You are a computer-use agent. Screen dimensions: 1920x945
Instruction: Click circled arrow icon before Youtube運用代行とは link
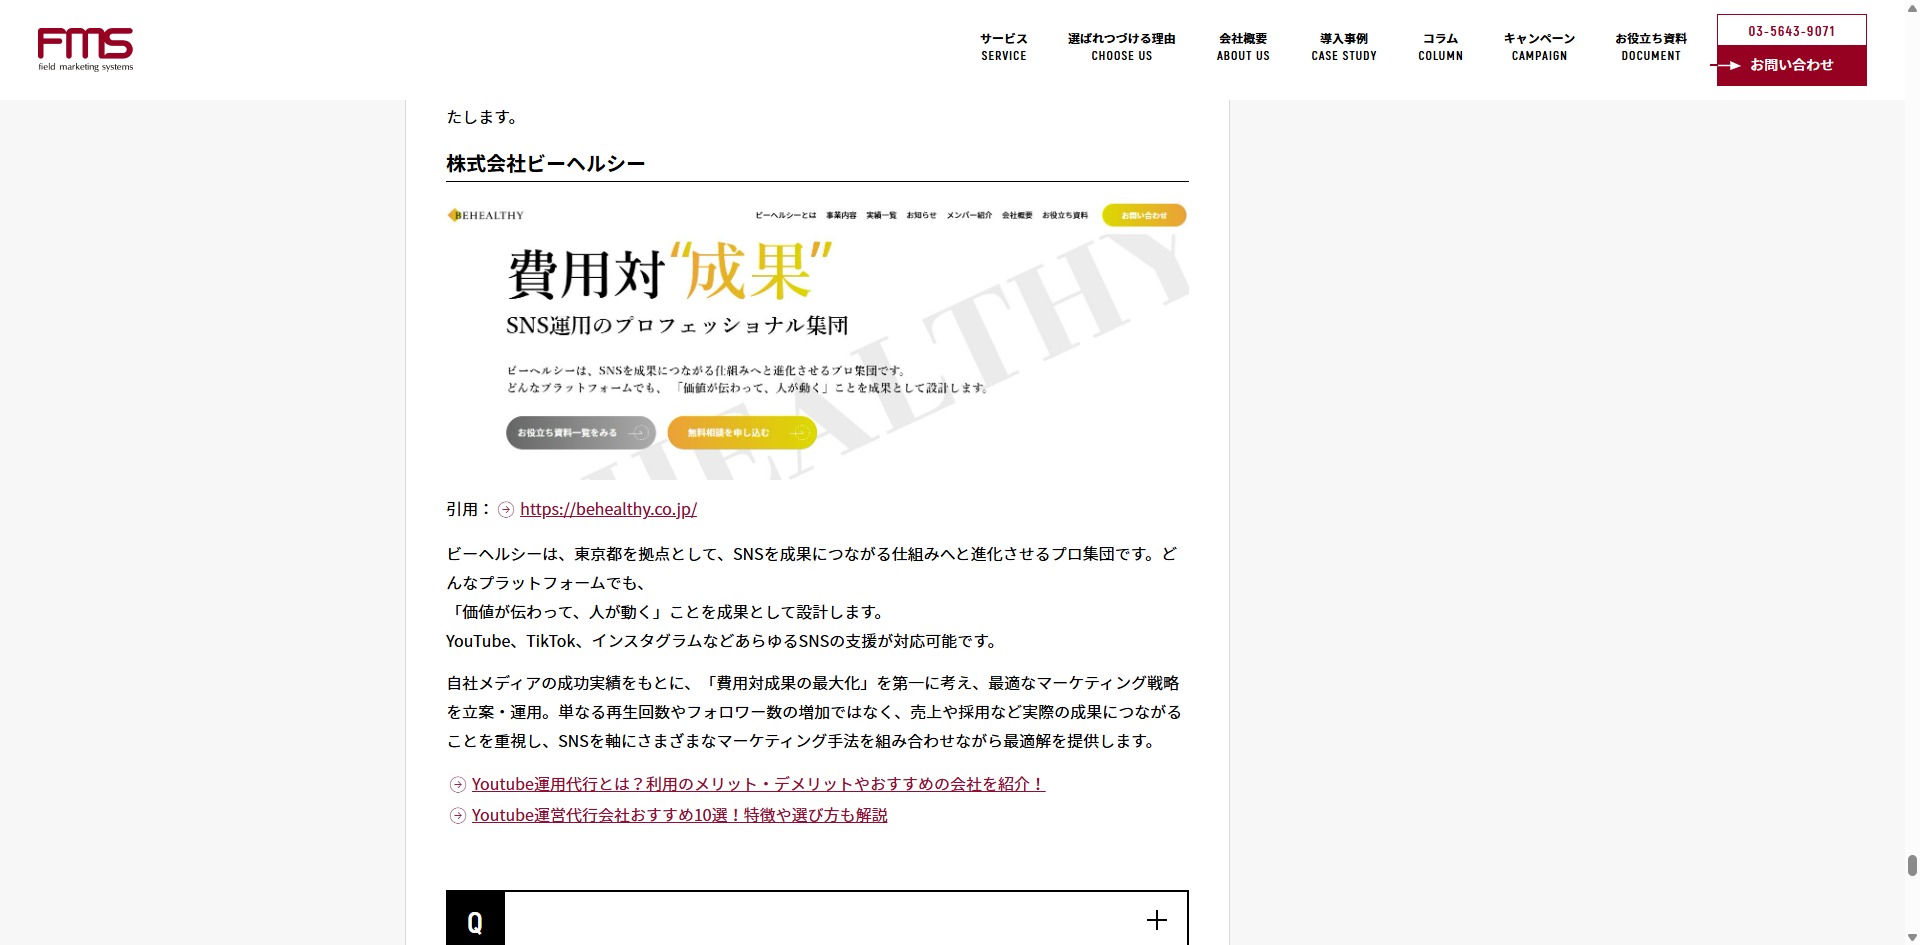[x=458, y=785]
